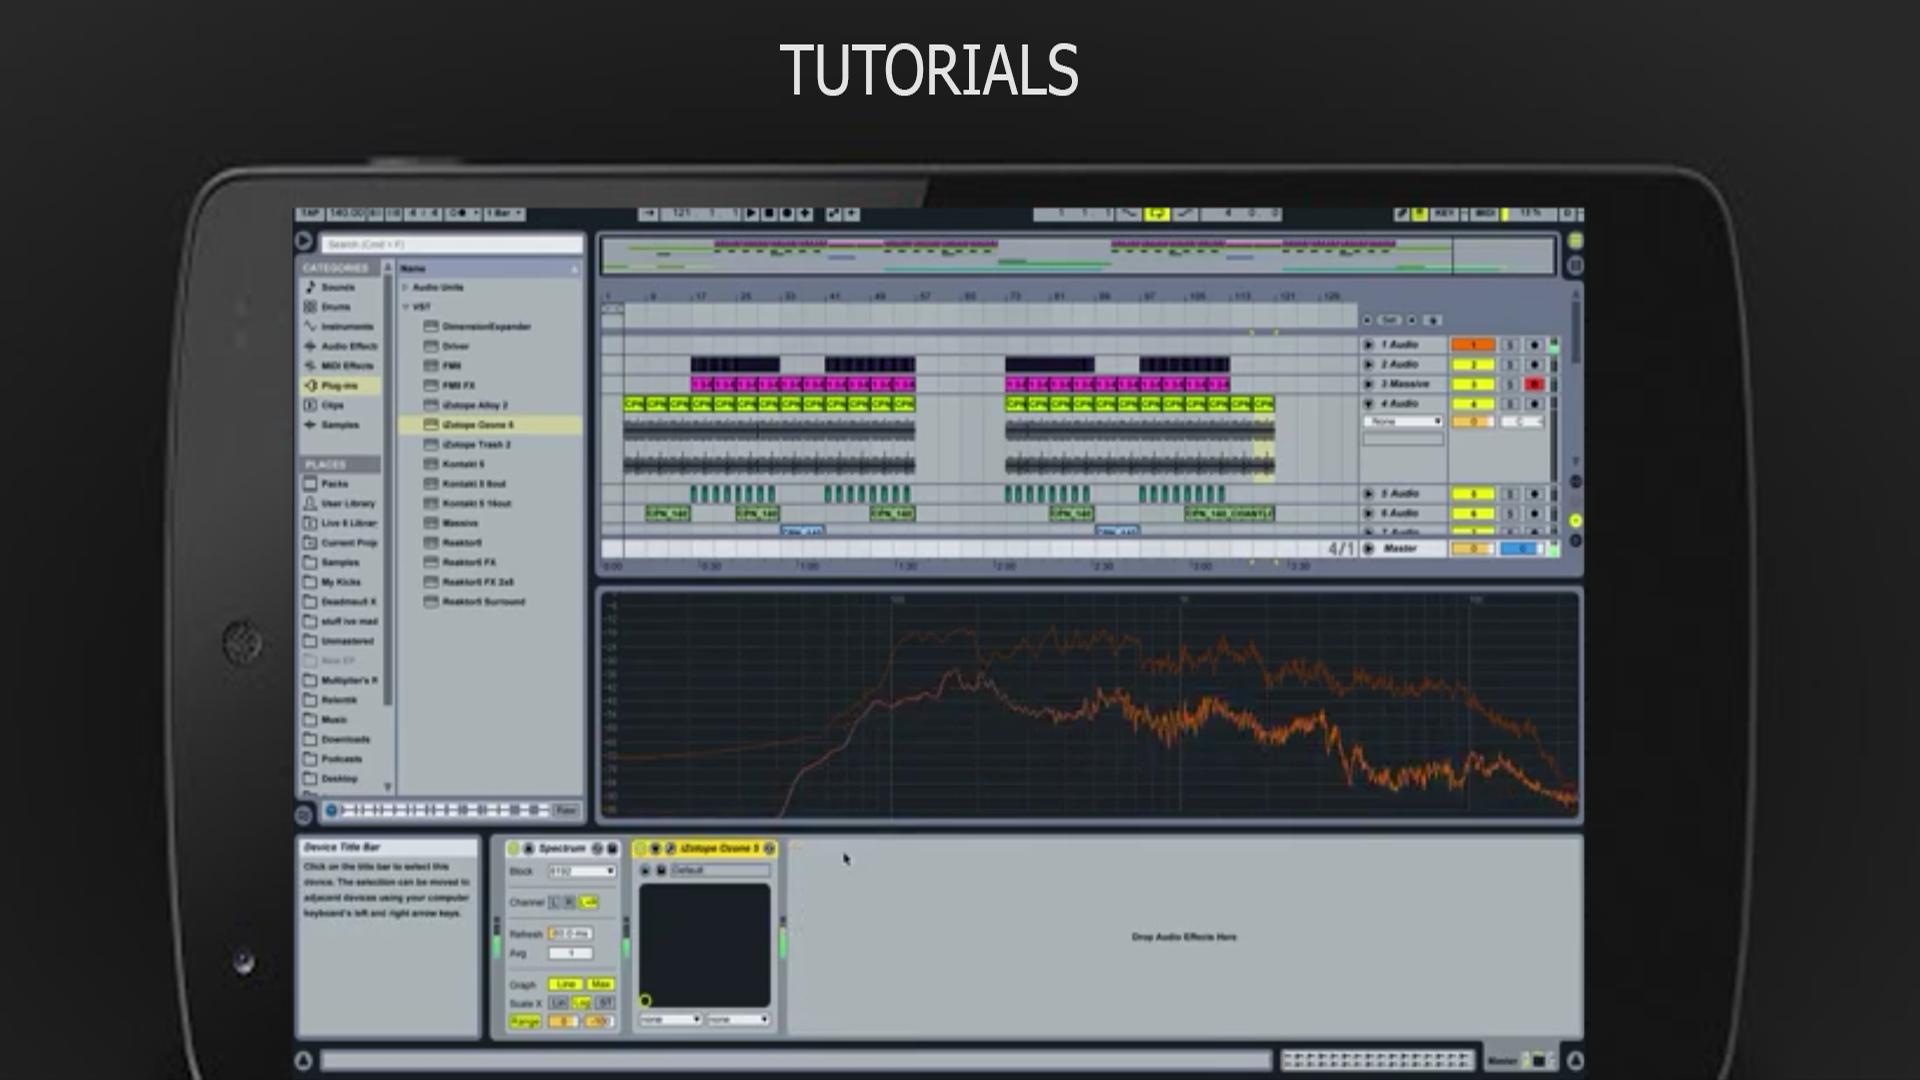This screenshot has height=1080, width=1920.
Task: Toggle the metronome button
Action: click(462, 214)
